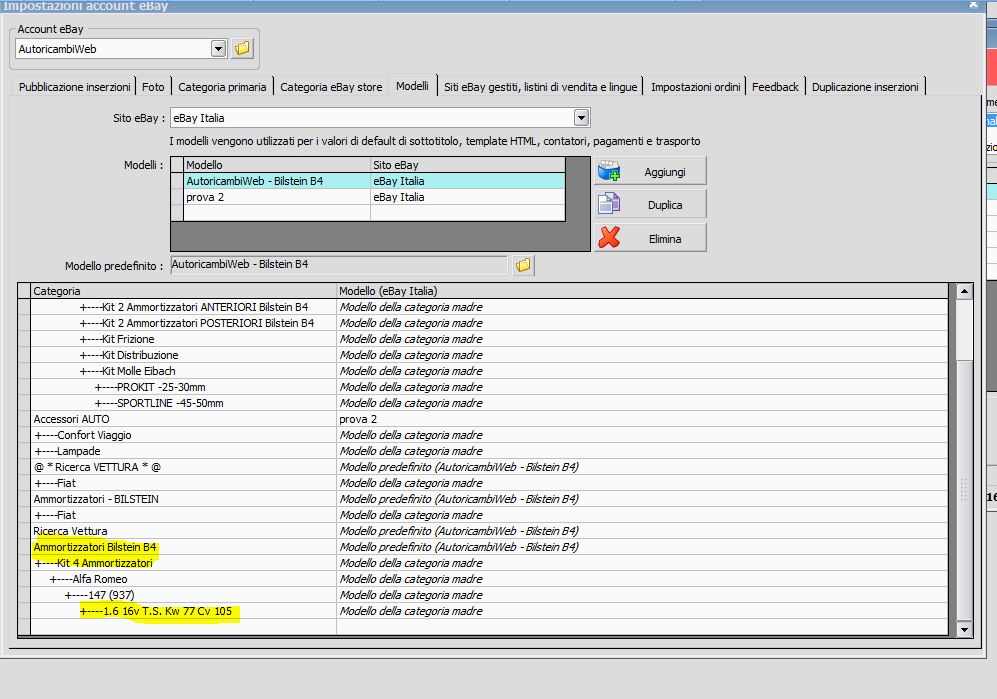997x699 pixels.
Task: Click scroll up arrow of category list
Action: (964, 292)
